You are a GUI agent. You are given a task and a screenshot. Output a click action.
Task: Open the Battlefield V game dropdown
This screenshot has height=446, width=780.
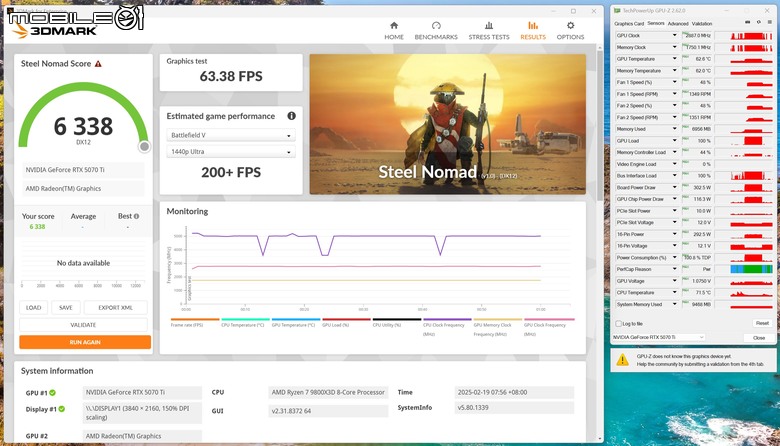point(231,135)
